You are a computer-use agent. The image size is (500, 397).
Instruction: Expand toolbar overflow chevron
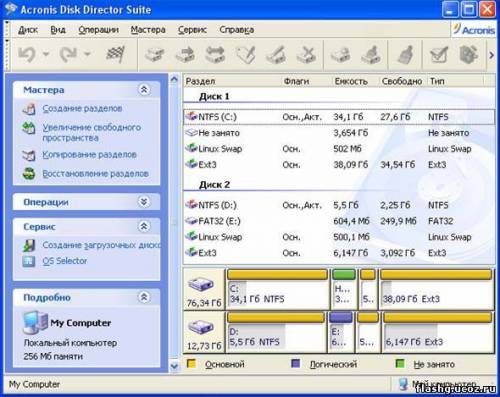click(x=491, y=55)
